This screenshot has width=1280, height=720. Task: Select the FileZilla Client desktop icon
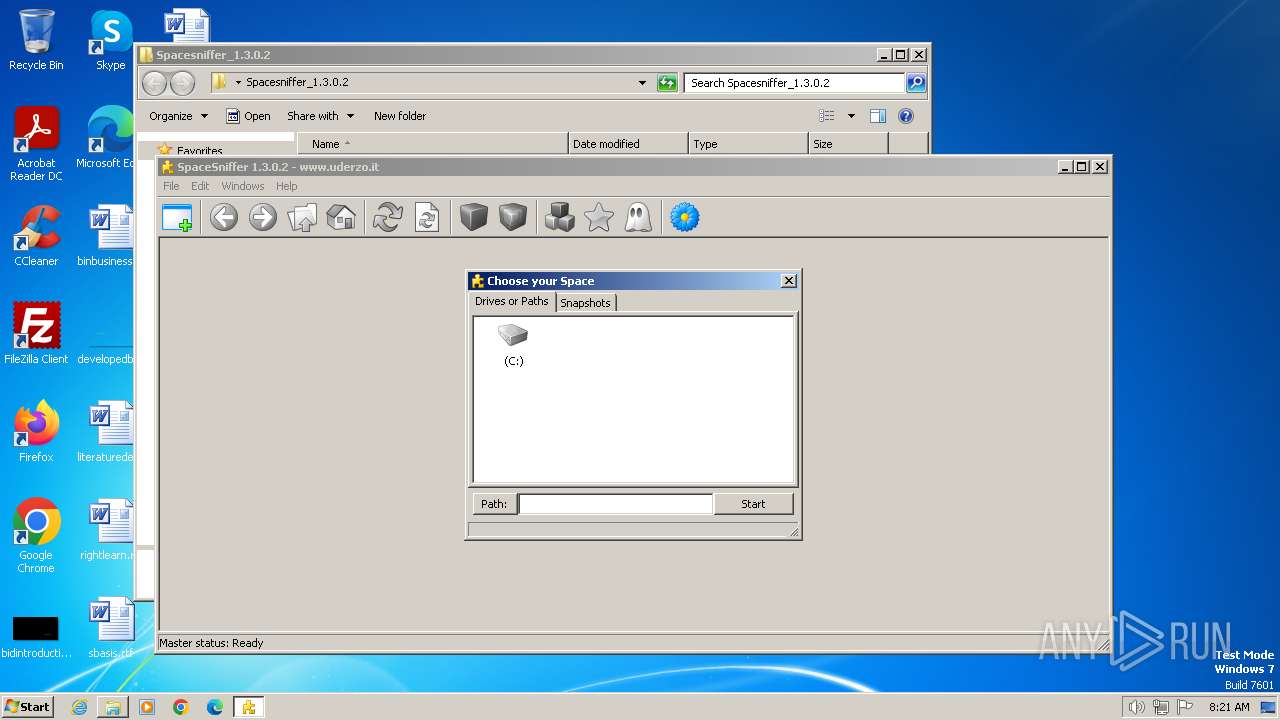[x=36, y=334]
